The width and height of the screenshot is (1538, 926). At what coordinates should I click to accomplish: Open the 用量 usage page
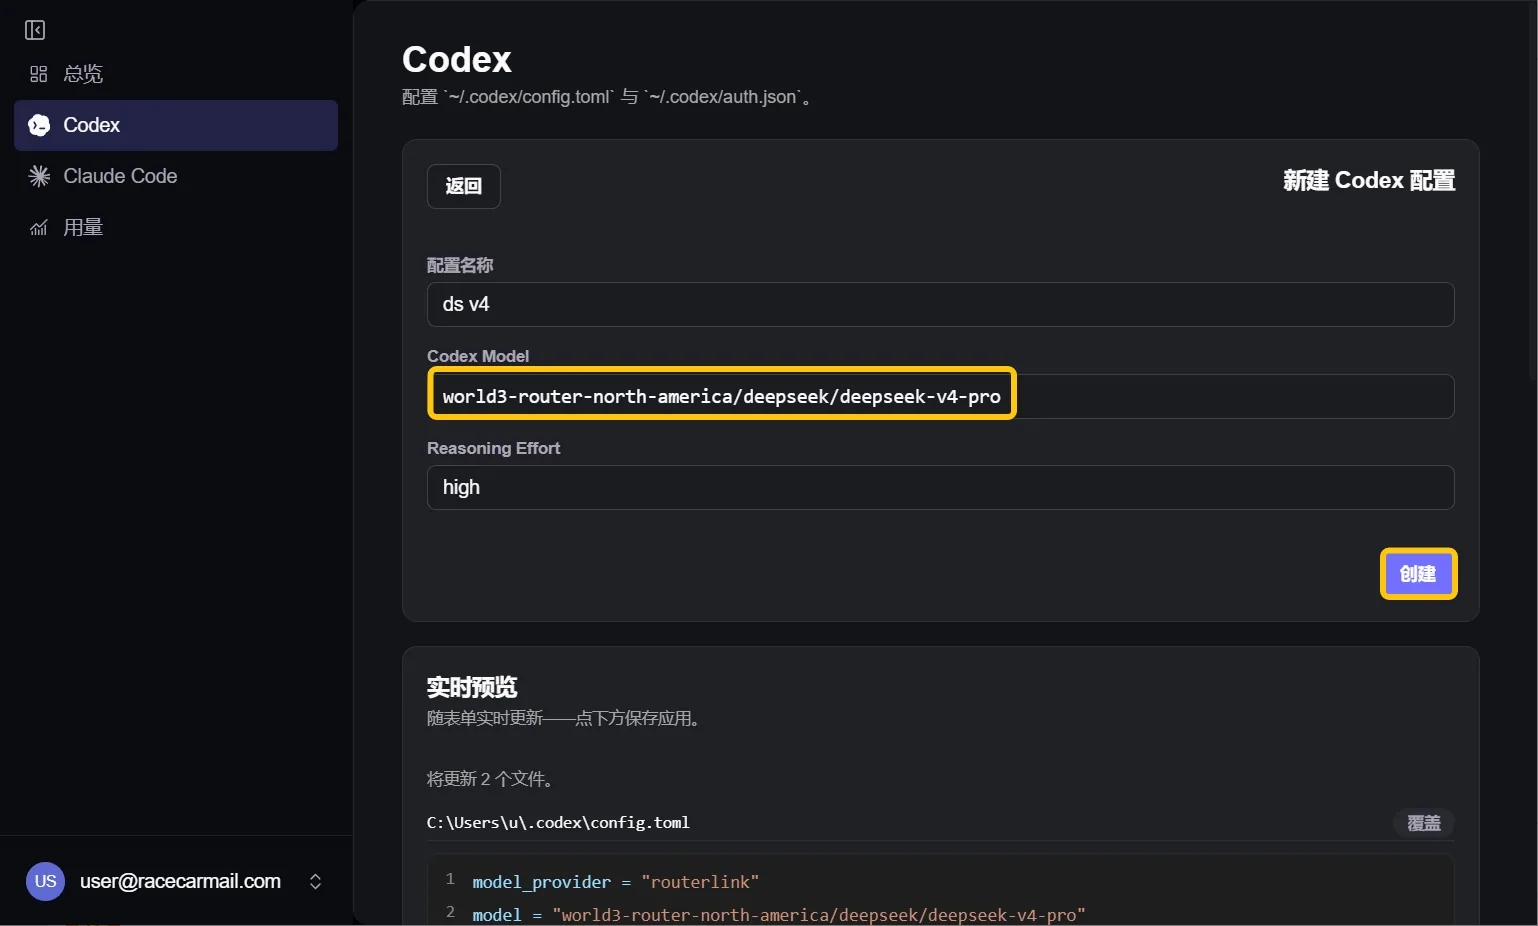pos(176,227)
